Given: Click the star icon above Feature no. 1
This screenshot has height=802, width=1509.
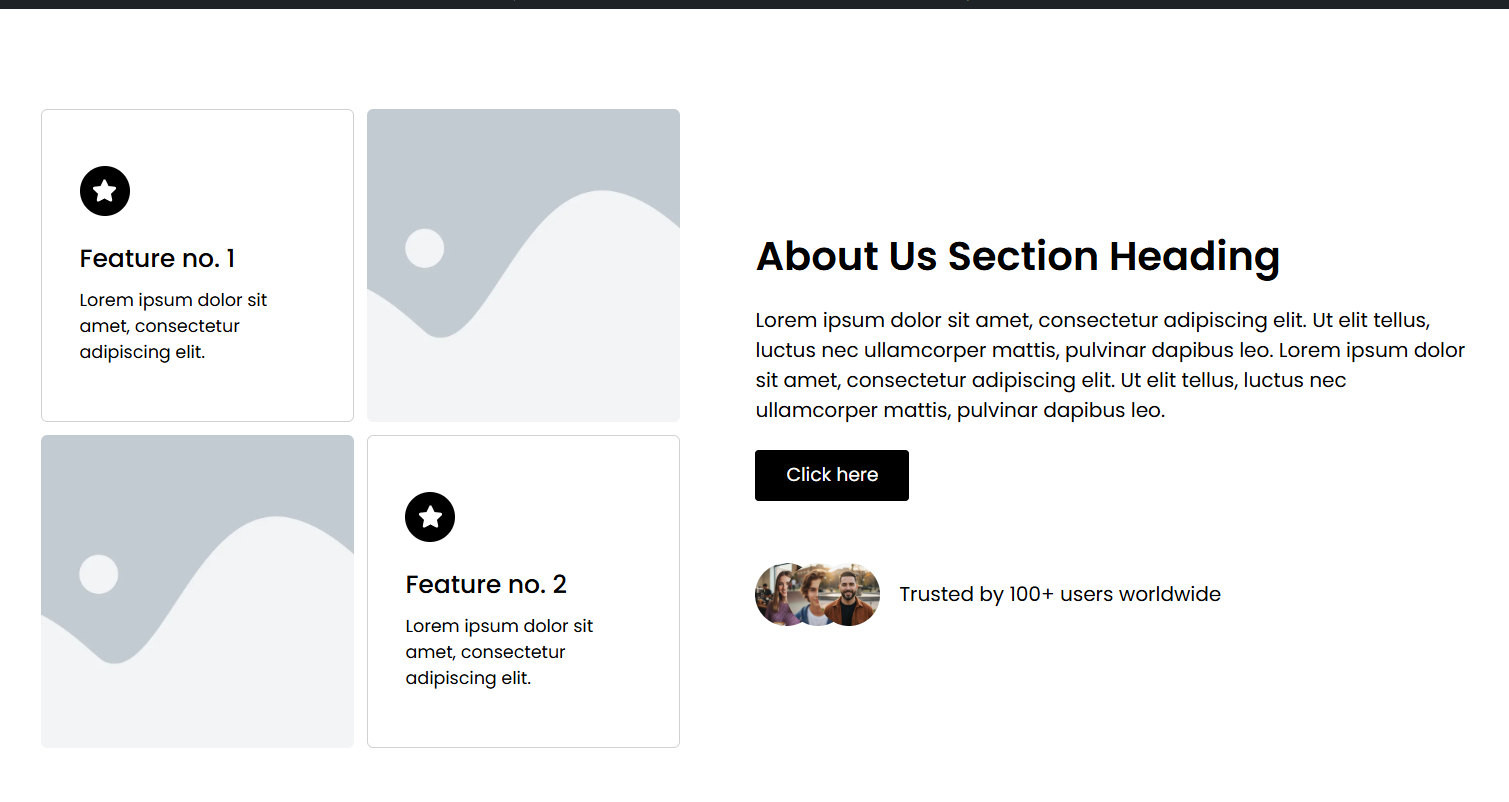Looking at the screenshot, I should pos(105,191).
